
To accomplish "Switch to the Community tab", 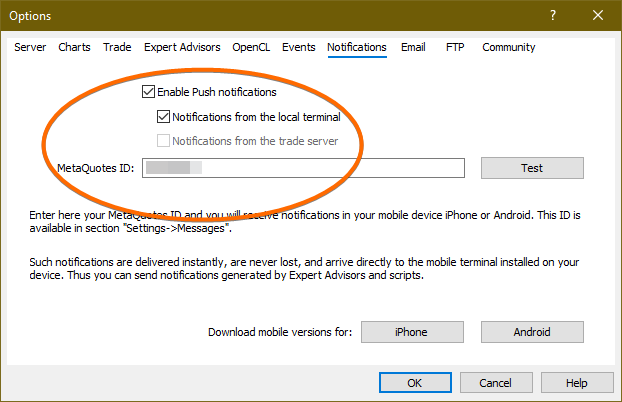I will [508, 47].
